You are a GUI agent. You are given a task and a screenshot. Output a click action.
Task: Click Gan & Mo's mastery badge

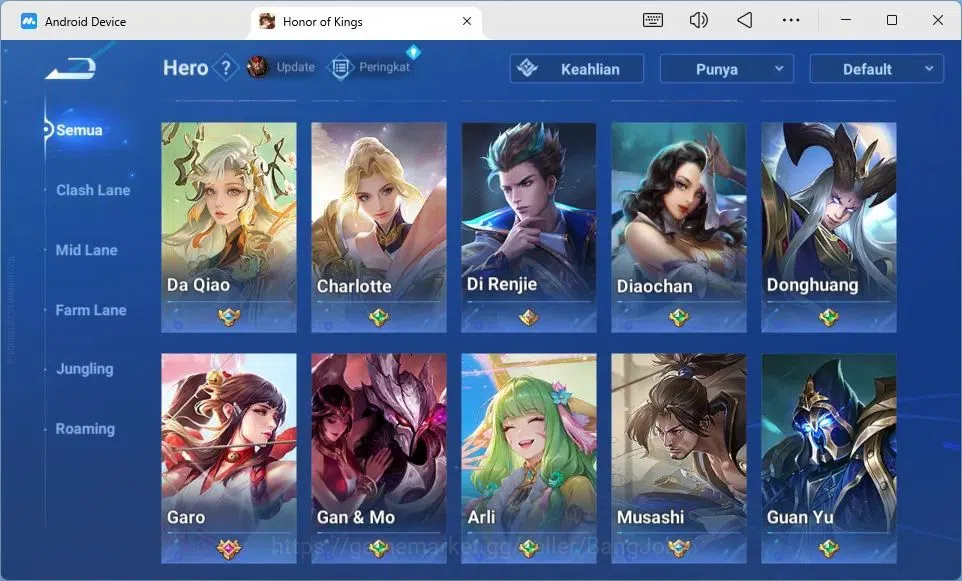pos(379,548)
